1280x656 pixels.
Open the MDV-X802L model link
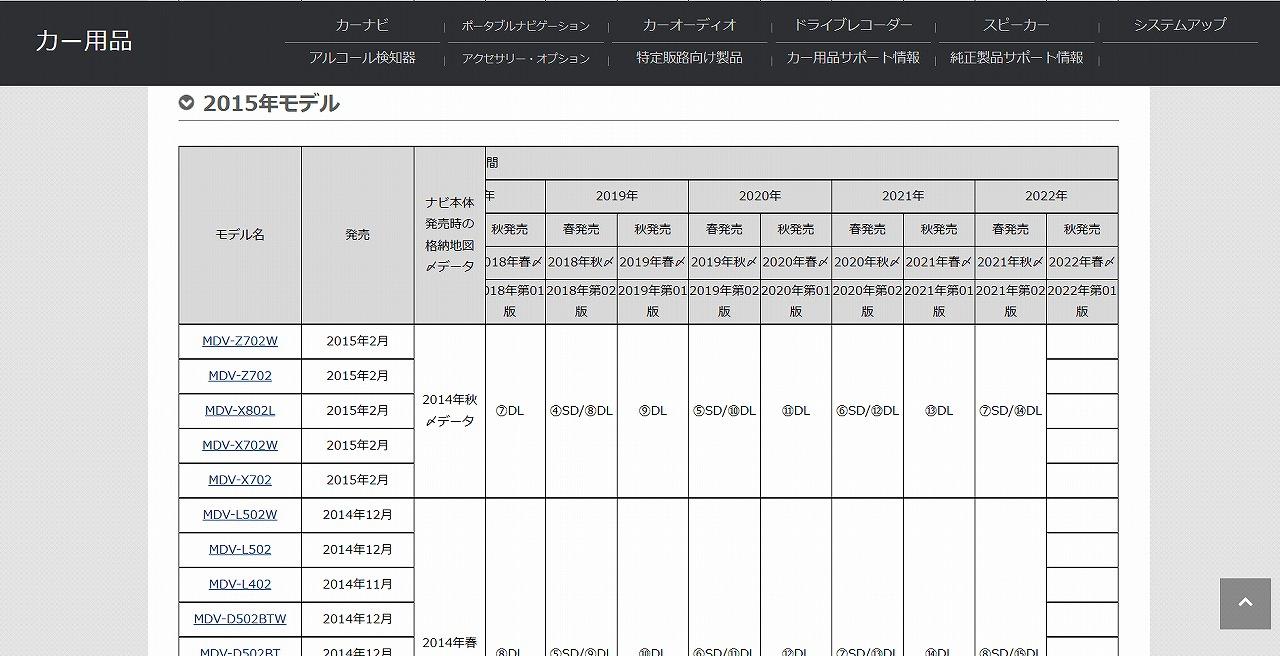tap(240, 410)
